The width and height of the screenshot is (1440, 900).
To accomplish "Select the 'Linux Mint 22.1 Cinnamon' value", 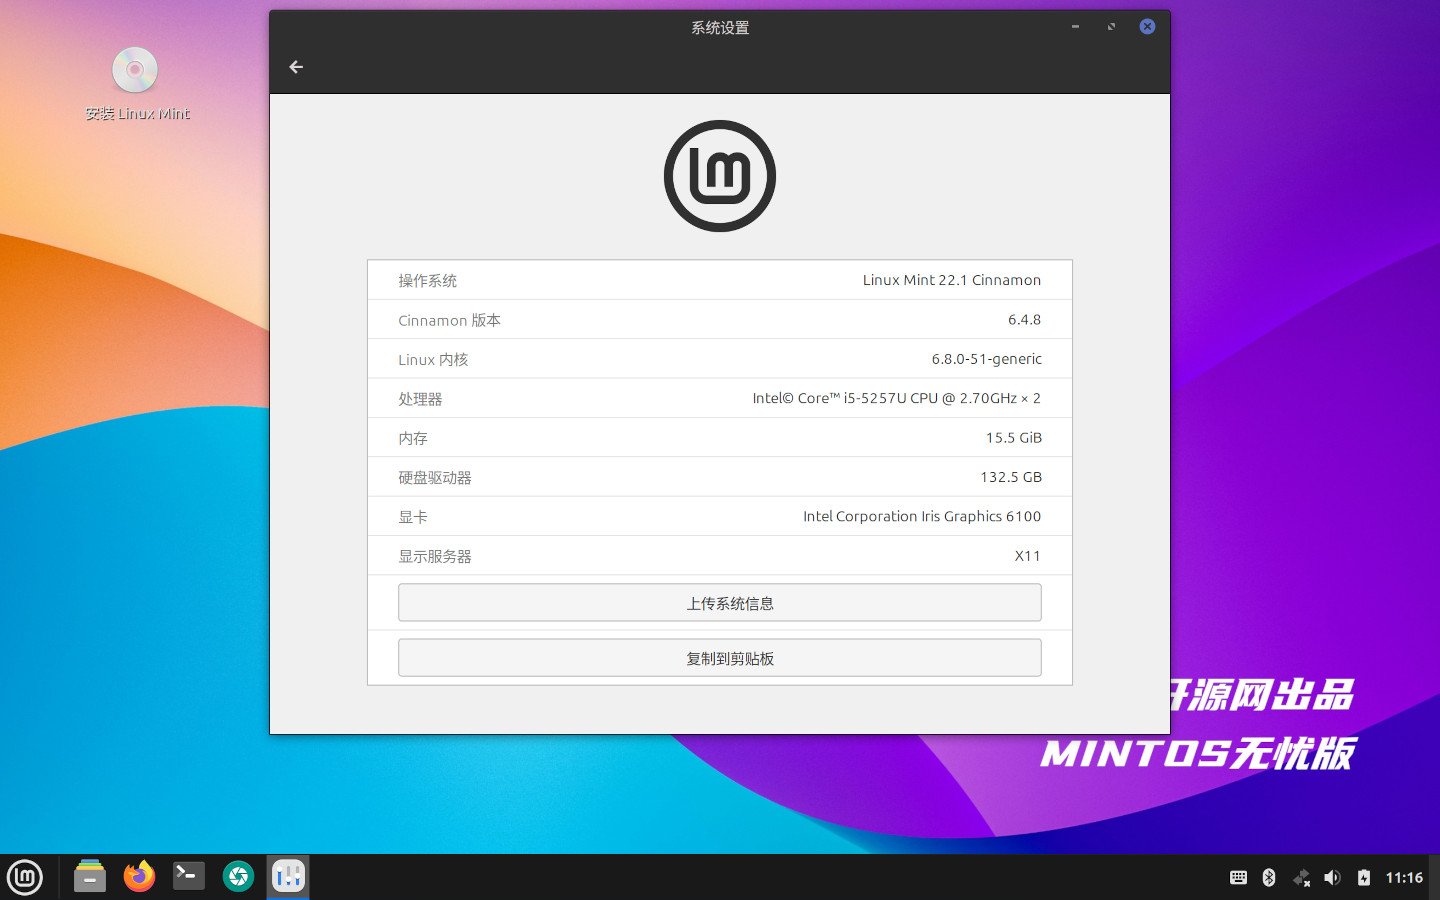I will click(952, 280).
